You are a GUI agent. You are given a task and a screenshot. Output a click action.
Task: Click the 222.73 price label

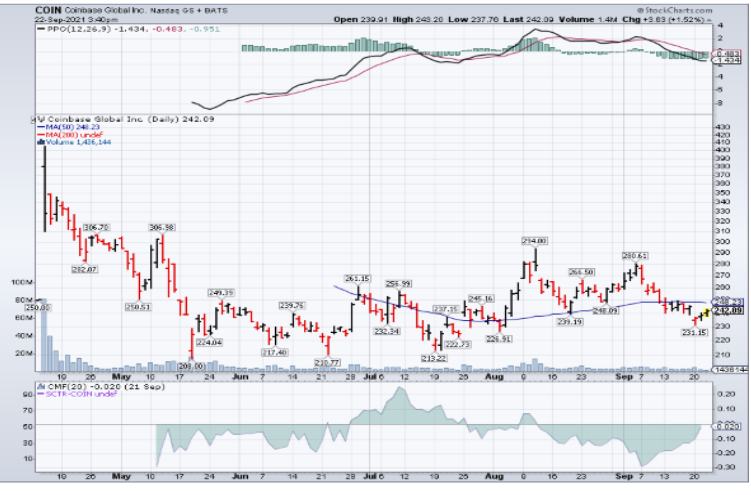pos(457,345)
